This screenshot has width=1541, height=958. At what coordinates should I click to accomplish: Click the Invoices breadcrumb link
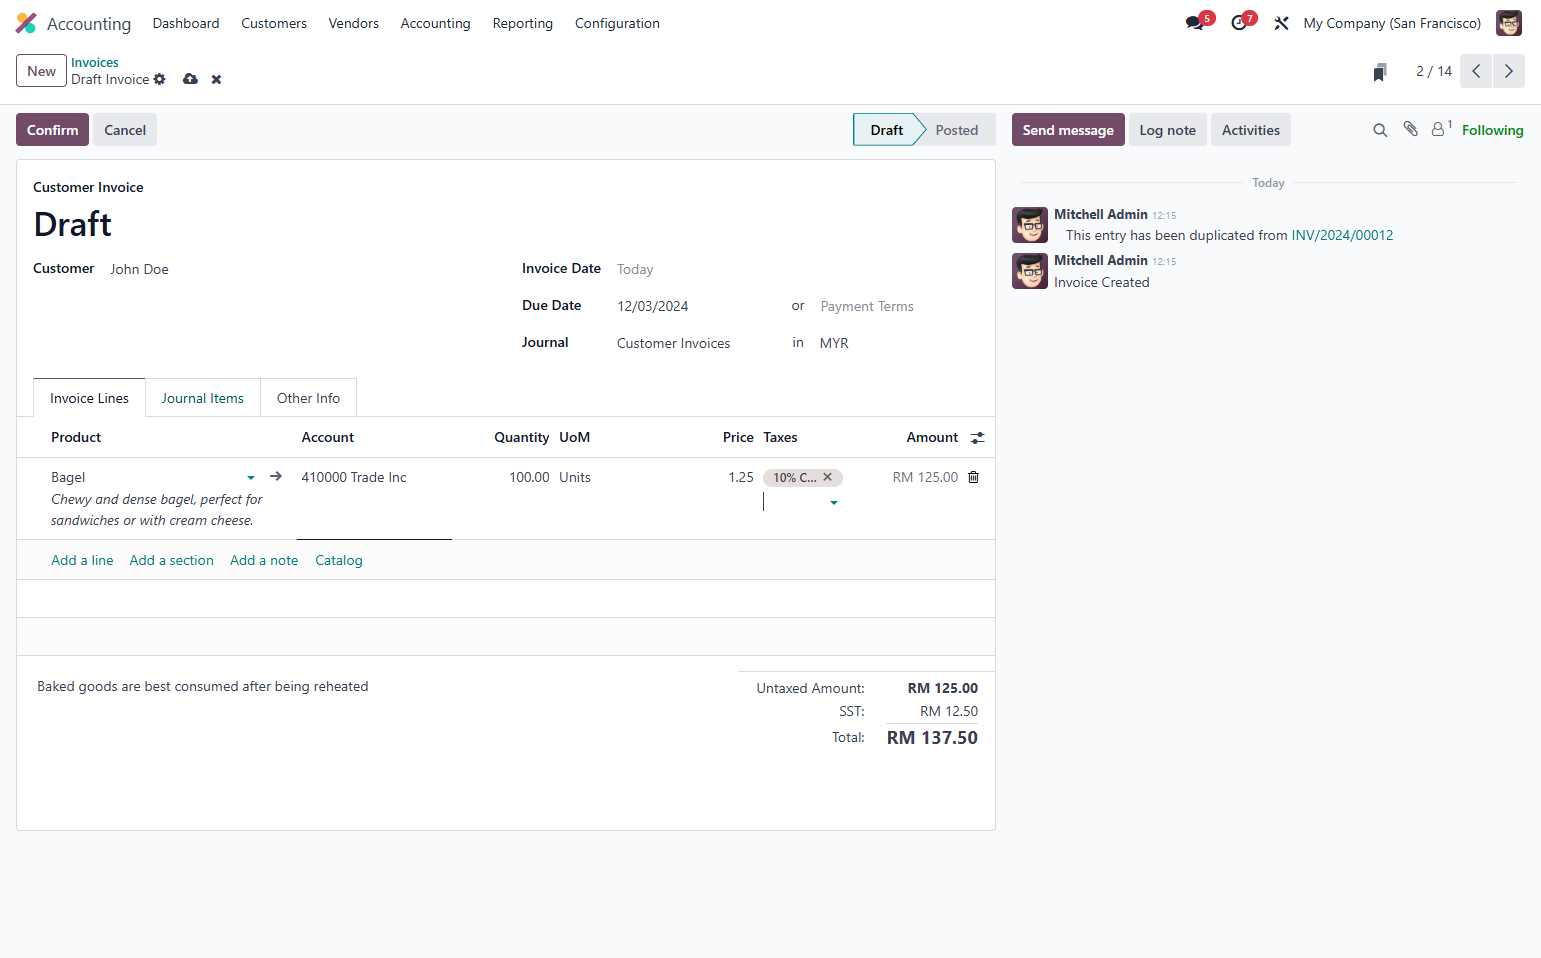[x=95, y=62]
